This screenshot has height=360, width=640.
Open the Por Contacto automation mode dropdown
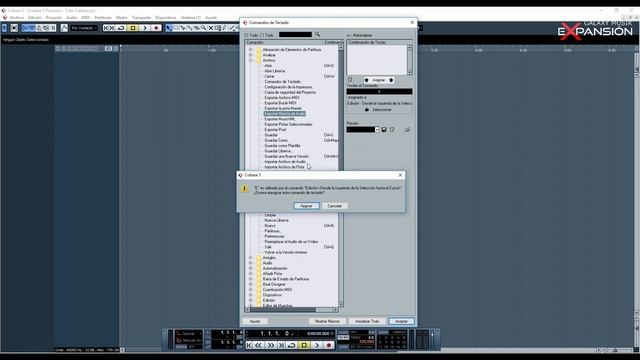pyautogui.click(x=84, y=28)
